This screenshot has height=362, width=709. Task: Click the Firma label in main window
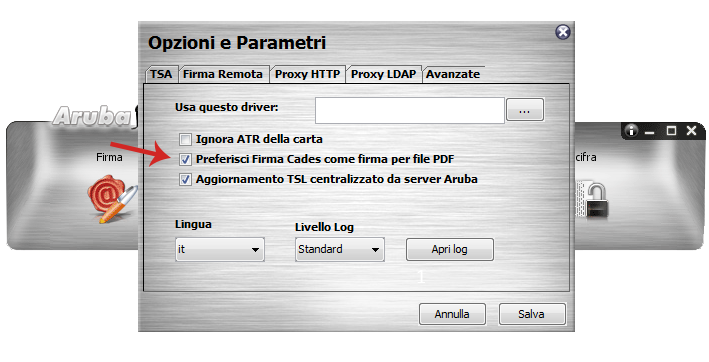pyautogui.click(x=109, y=157)
